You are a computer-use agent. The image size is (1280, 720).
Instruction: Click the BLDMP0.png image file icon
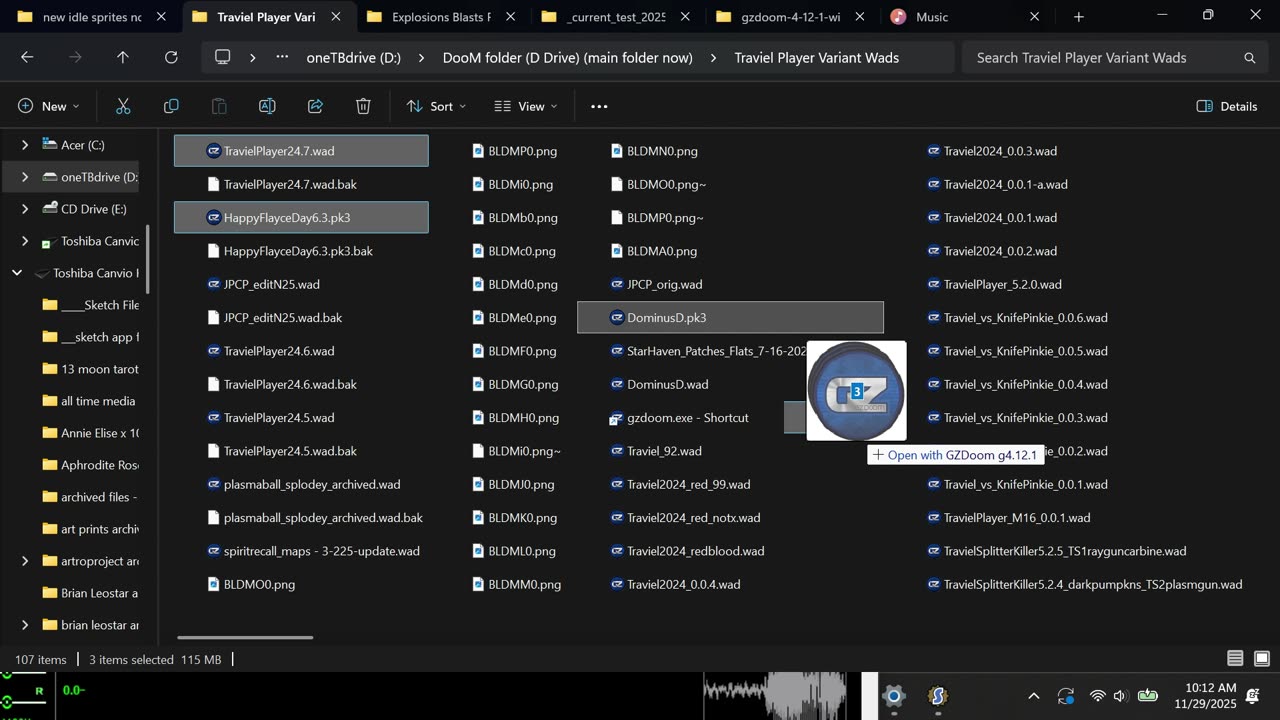(478, 151)
